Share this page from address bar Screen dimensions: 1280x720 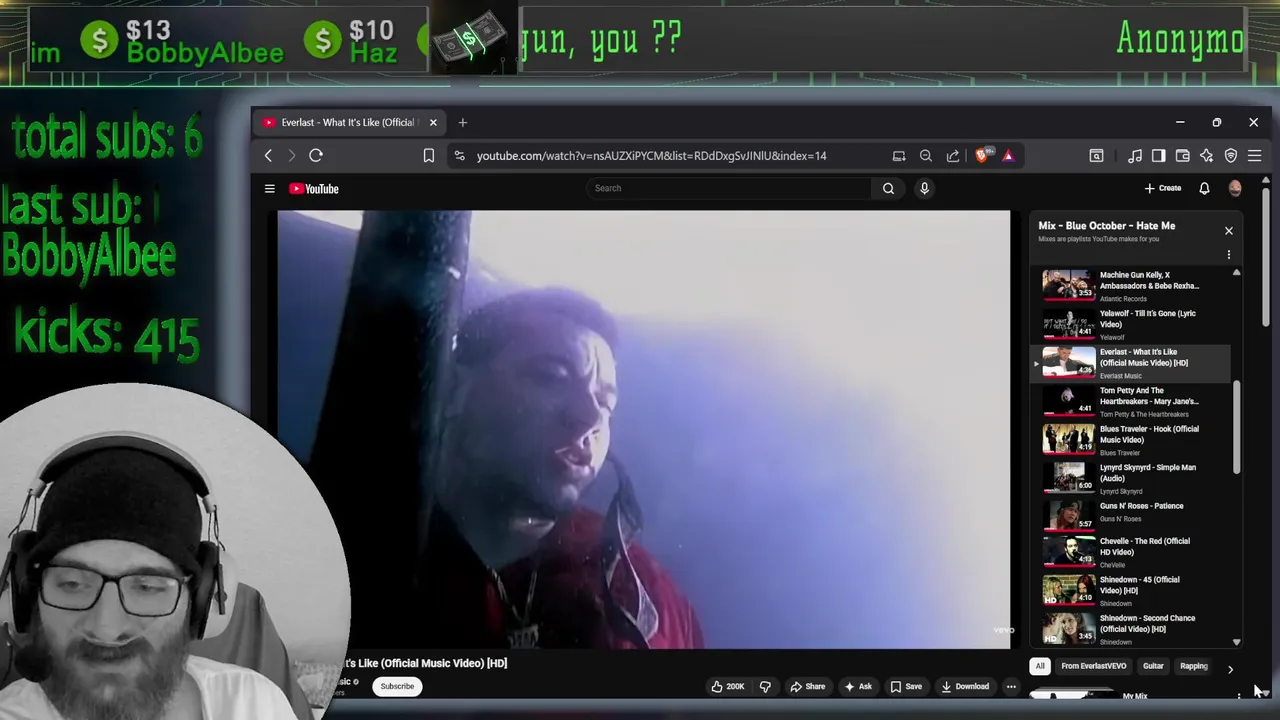(953, 156)
